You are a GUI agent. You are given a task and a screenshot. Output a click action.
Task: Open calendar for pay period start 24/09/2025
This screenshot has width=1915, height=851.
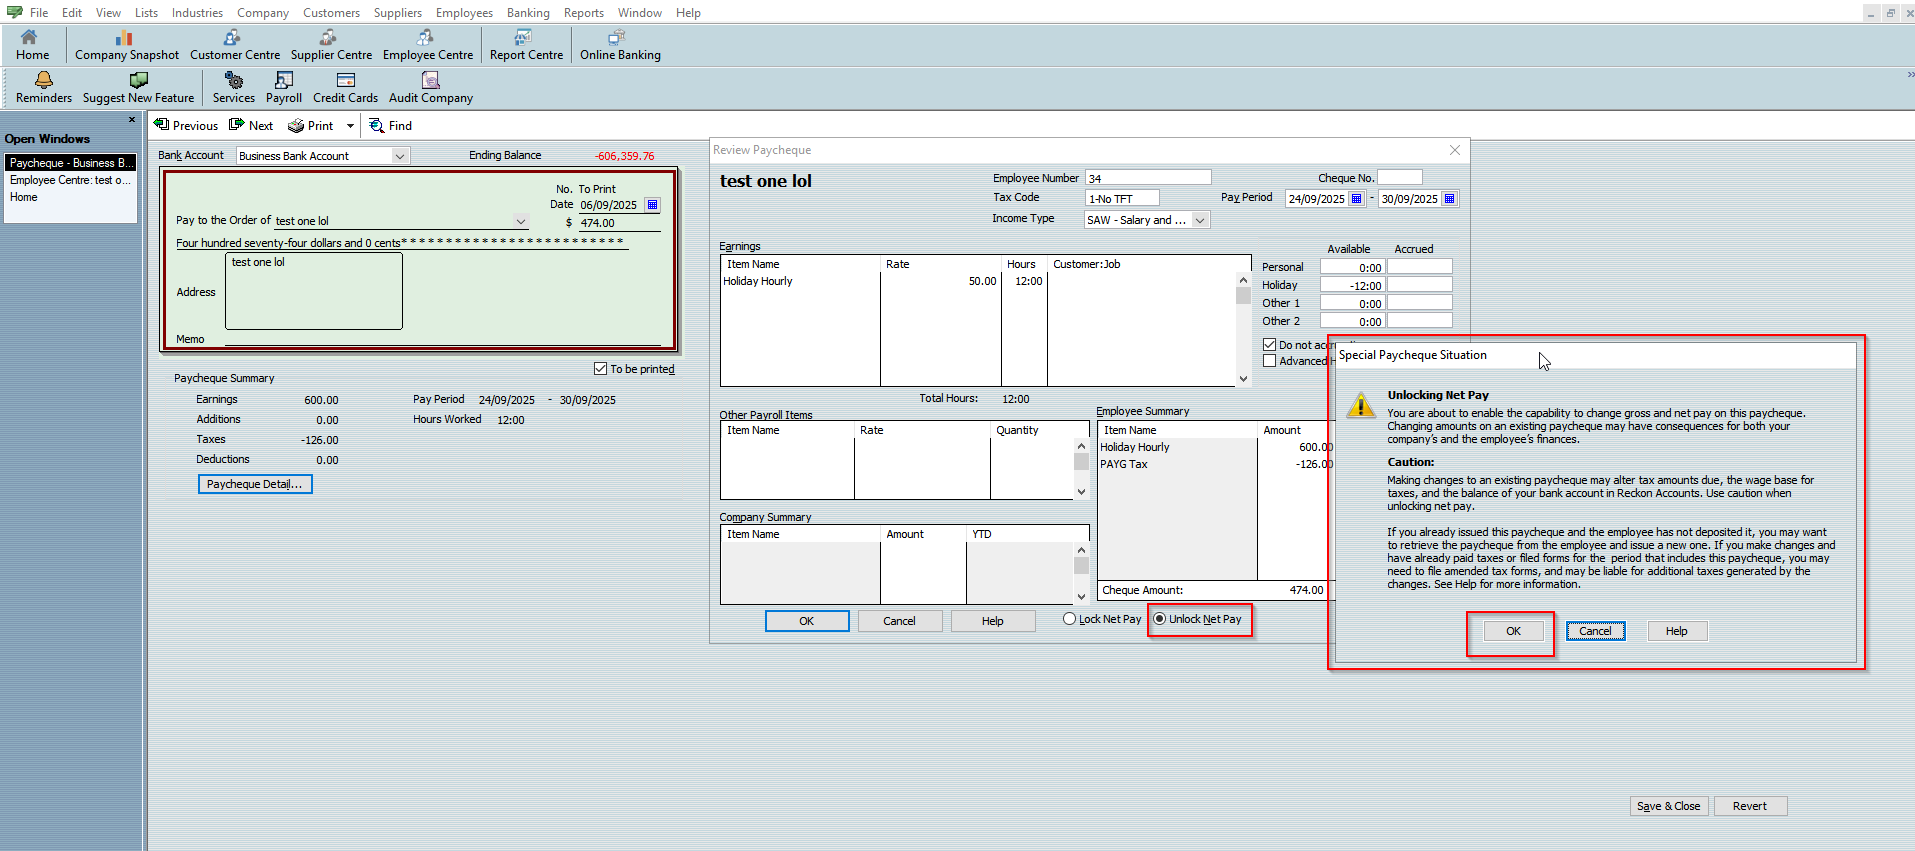pyautogui.click(x=1357, y=198)
